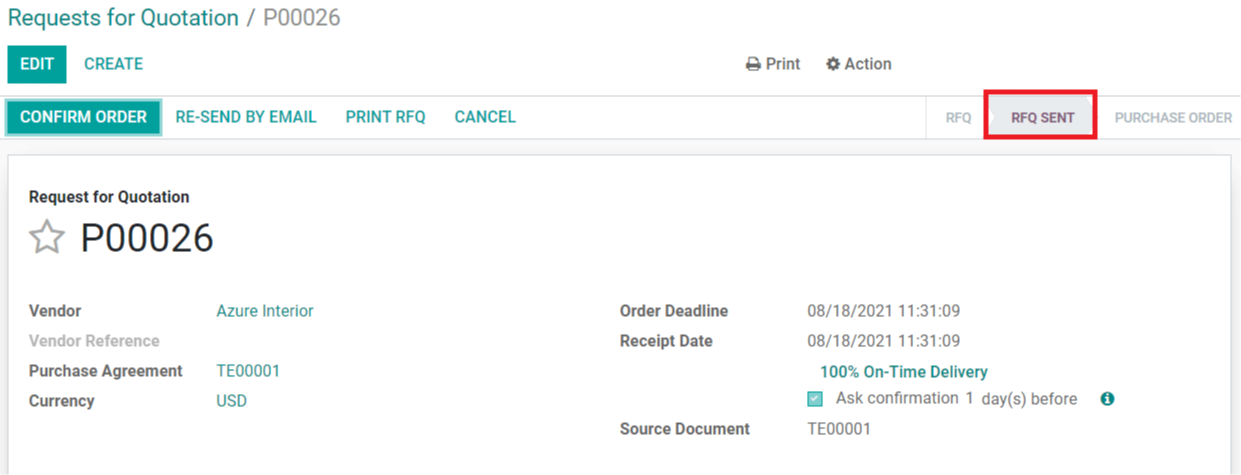Open the Print dropdown menu
Image resolution: width=1241 pixels, height=475 pixels.
click(774, 64)
